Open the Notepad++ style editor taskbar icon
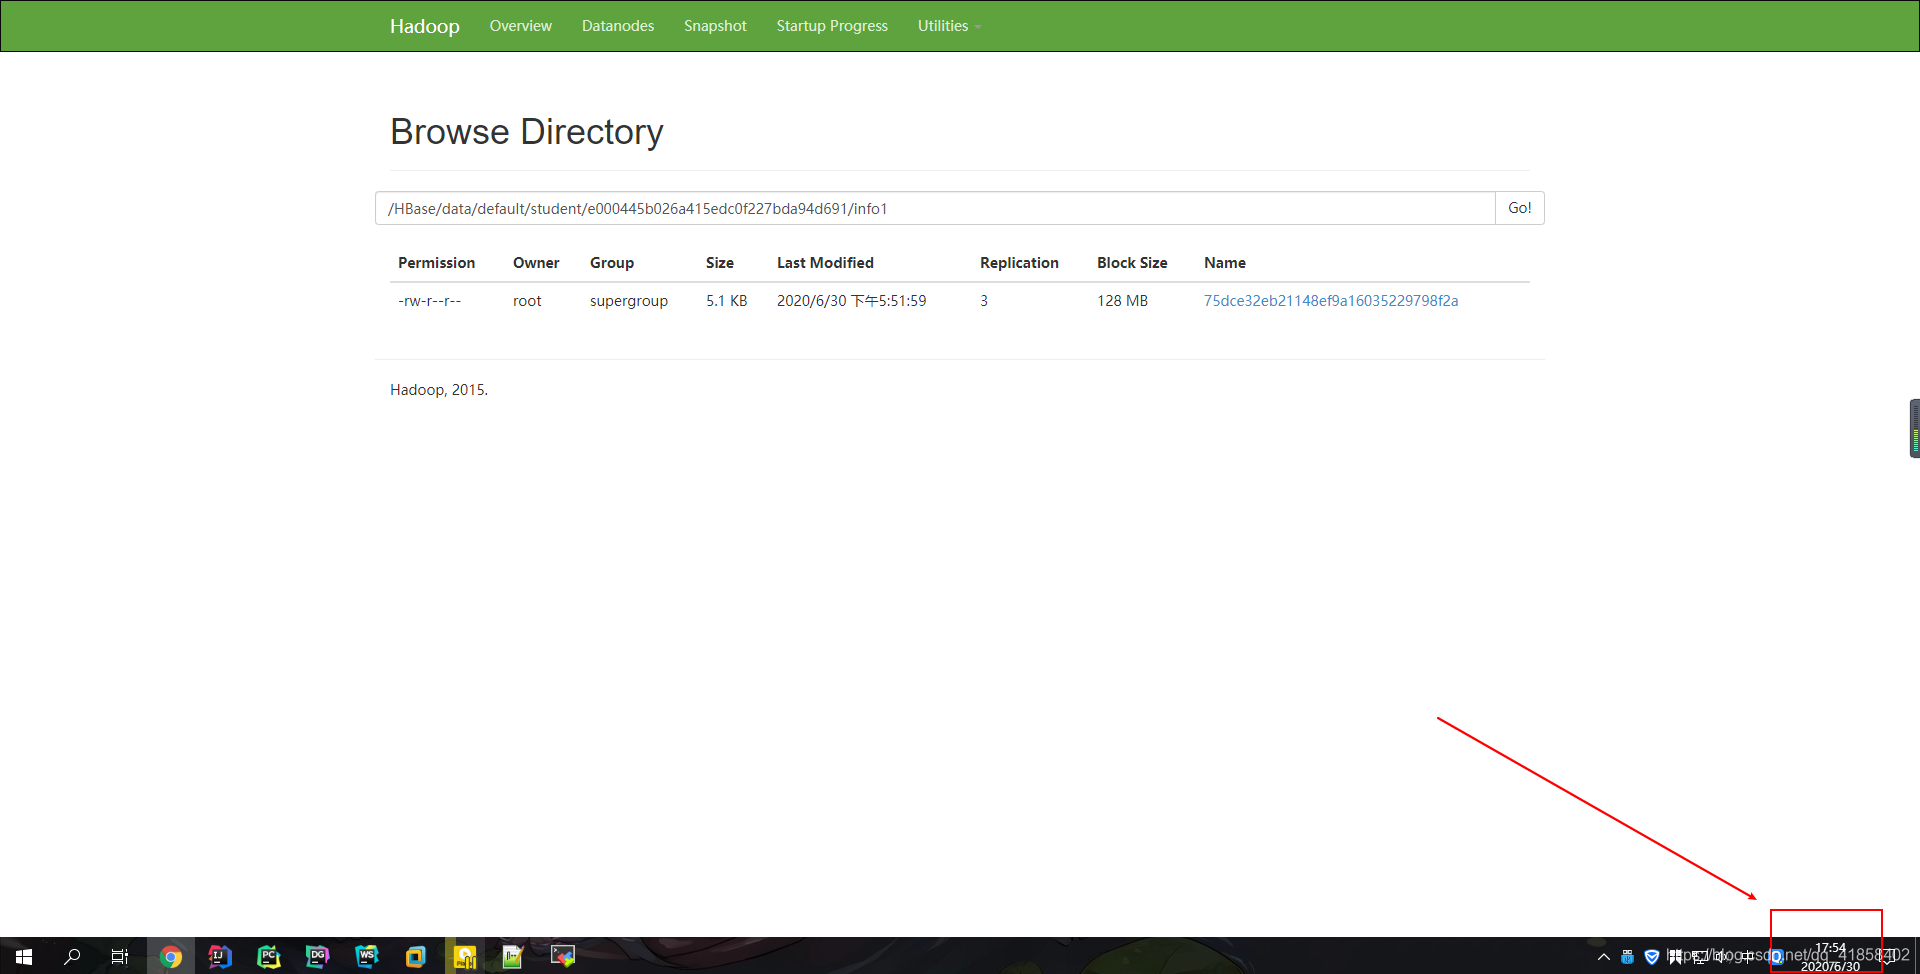The height and width of the screenshot is (974, 1920). pyautogui.click(x=513, y=957)
